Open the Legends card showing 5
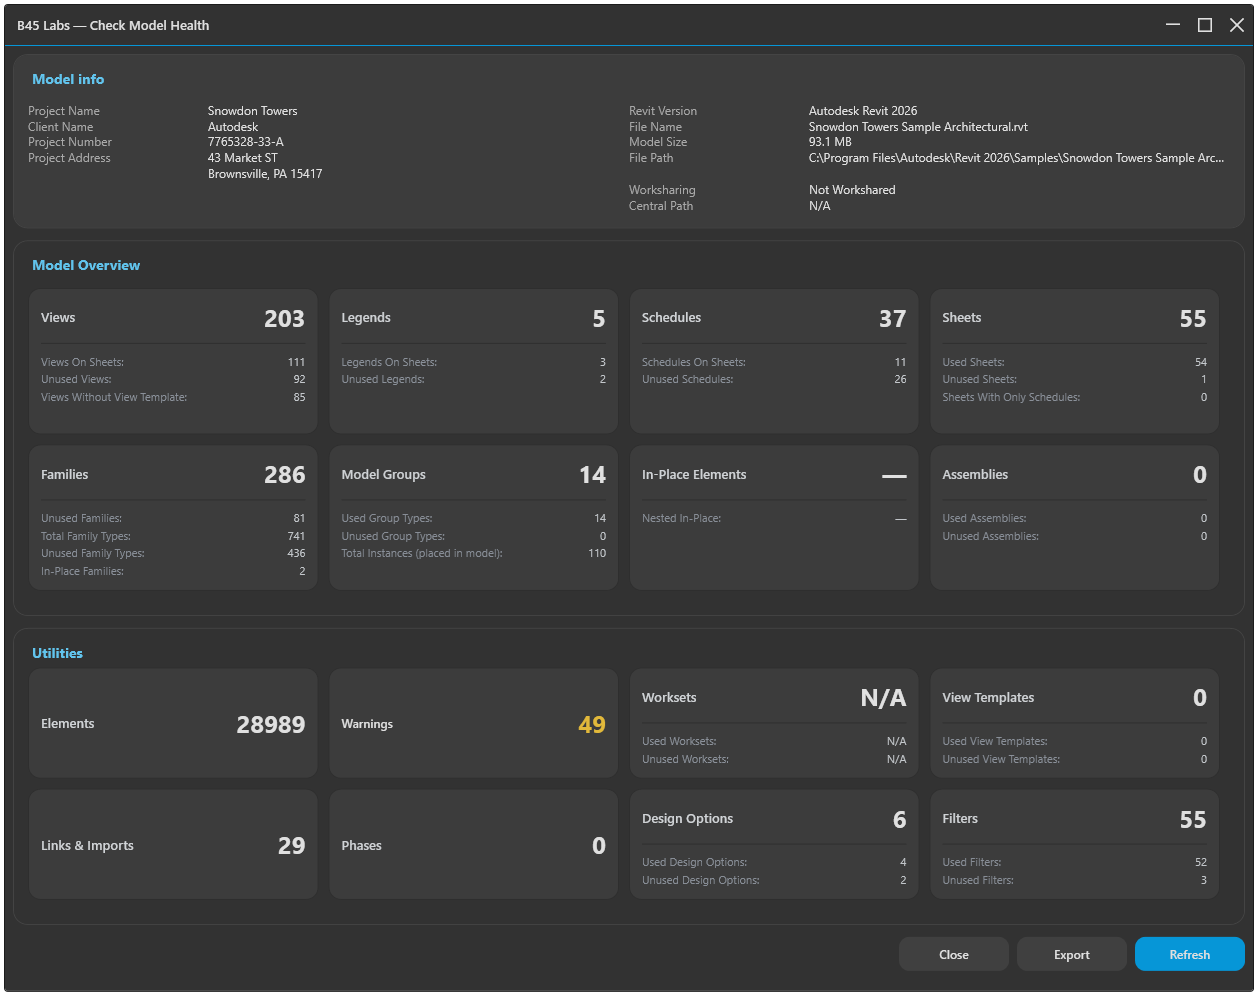1259x999 pixels. pyautogui.click(x=473, y=361)
